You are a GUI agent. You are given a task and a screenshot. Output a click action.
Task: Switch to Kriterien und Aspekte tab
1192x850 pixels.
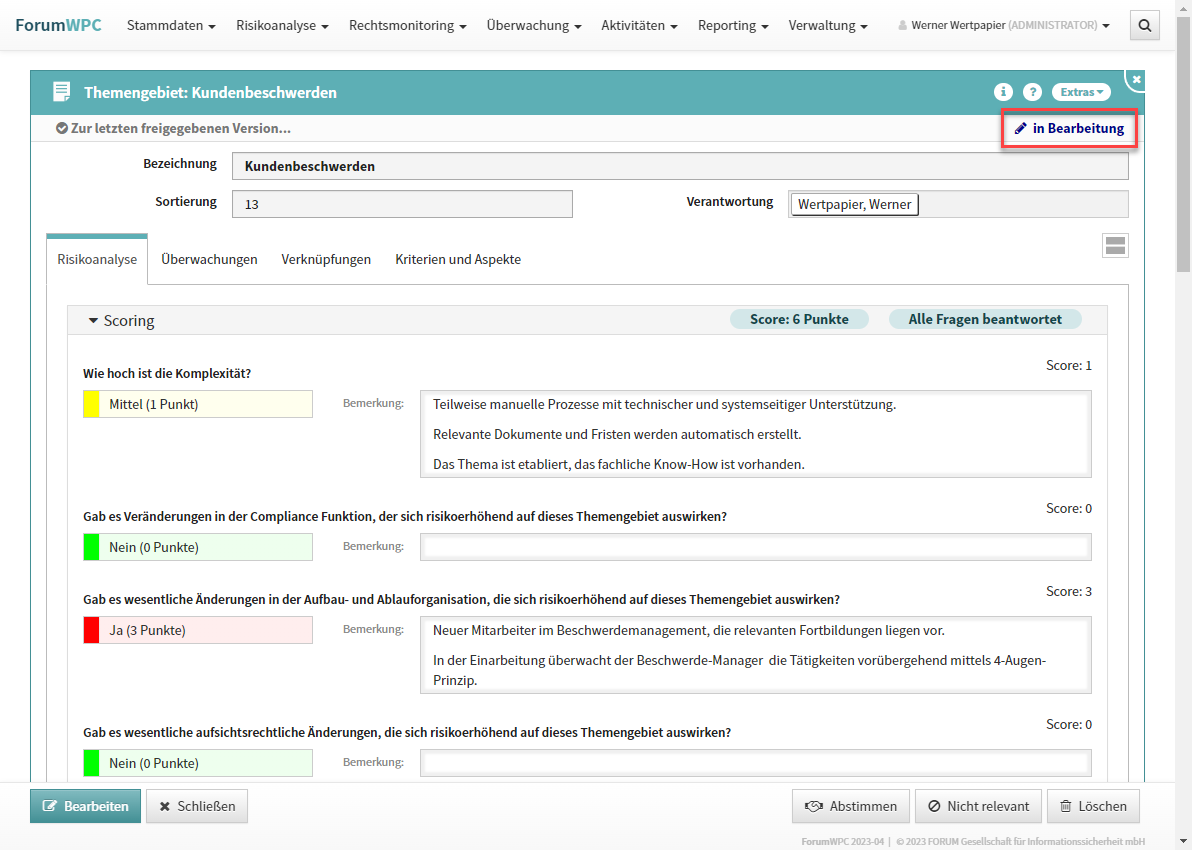click(458, 259)
